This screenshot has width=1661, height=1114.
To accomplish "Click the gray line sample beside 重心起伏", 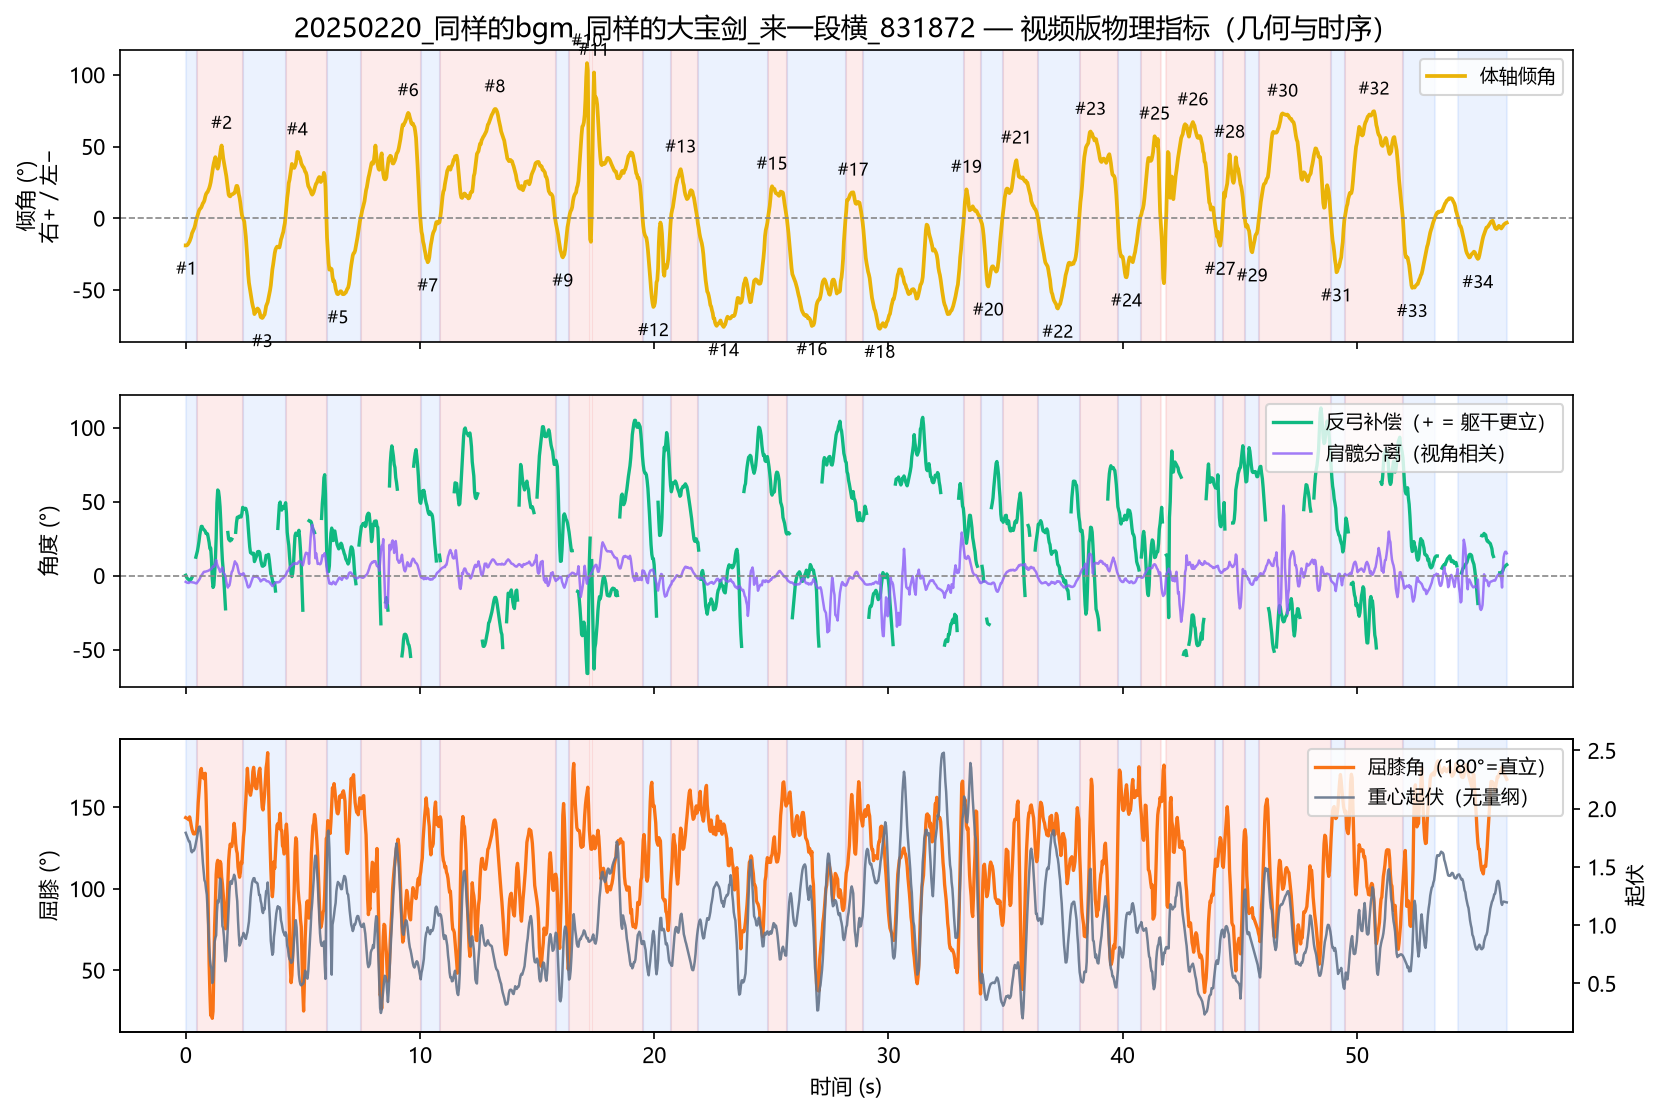I will tap(1334, 797).
